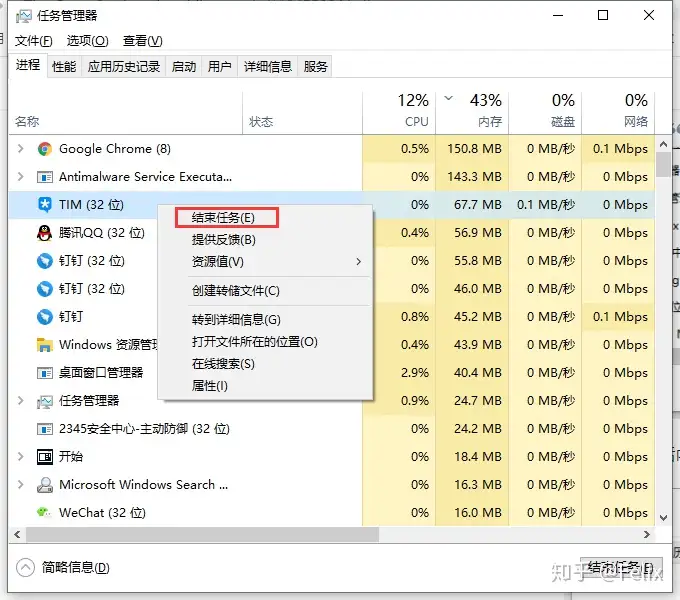Expand the Antimalware Service Executable row

tap(20, 177)
